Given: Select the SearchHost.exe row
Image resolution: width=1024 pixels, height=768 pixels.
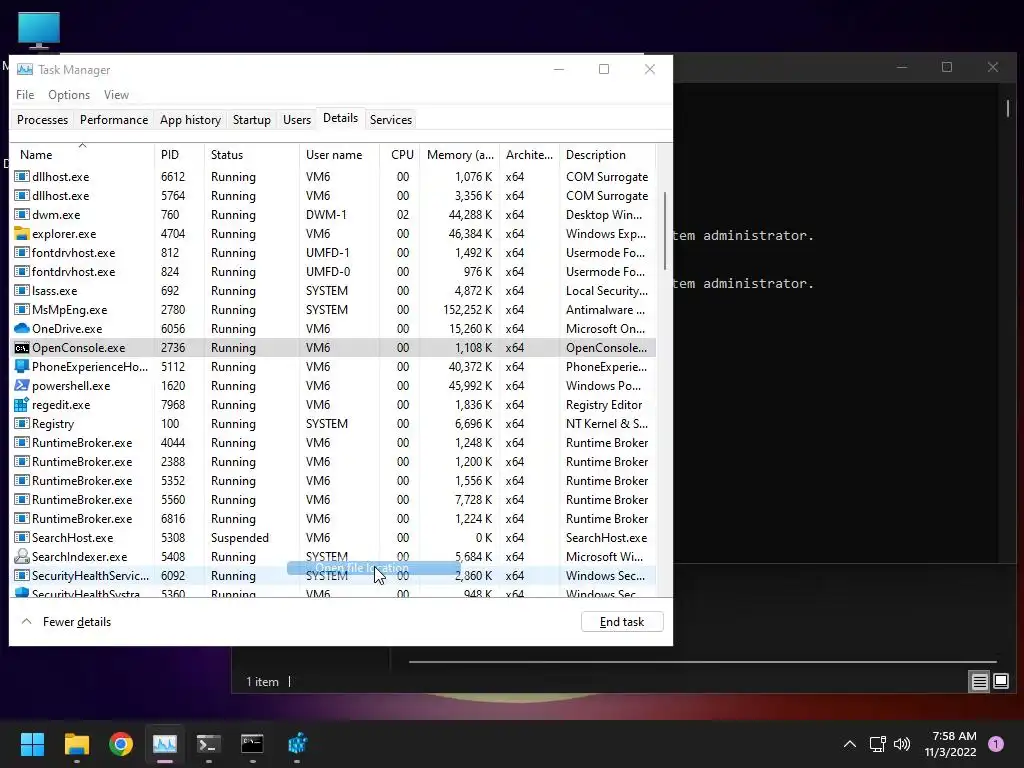Looking at the screenshot, I should point(333,537).
